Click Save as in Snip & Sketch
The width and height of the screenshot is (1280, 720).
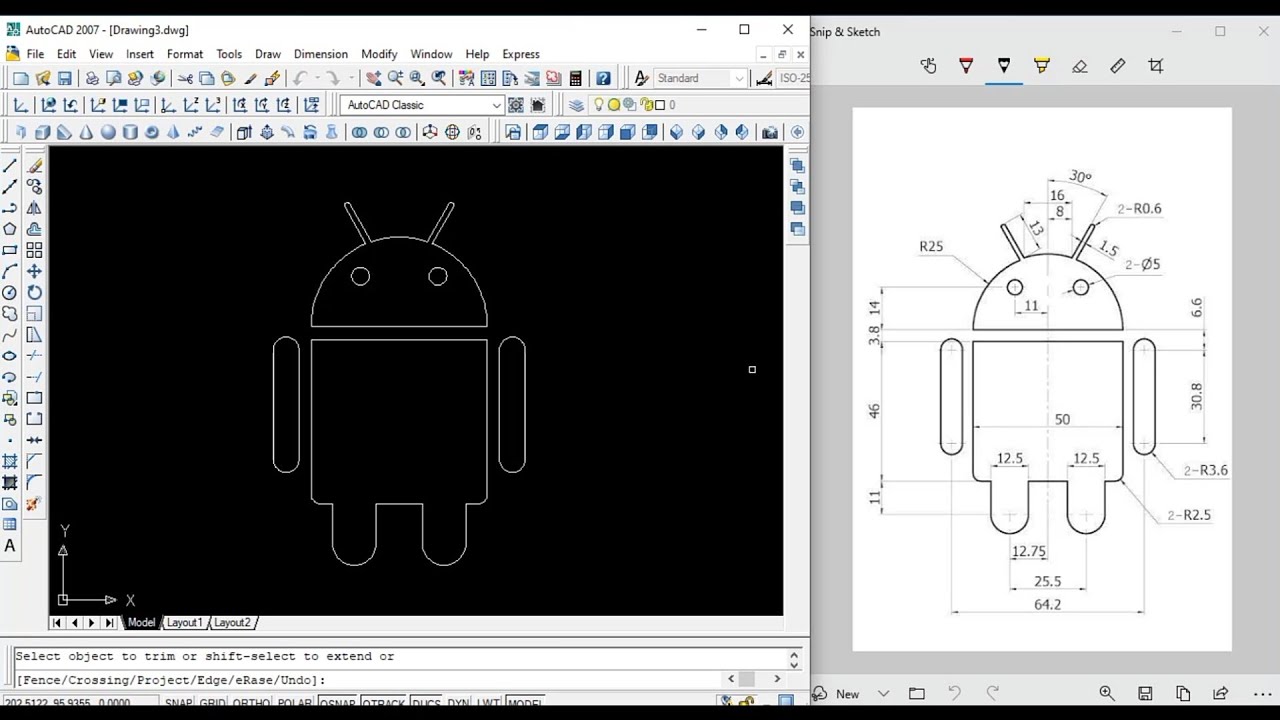click(1145, 693)
